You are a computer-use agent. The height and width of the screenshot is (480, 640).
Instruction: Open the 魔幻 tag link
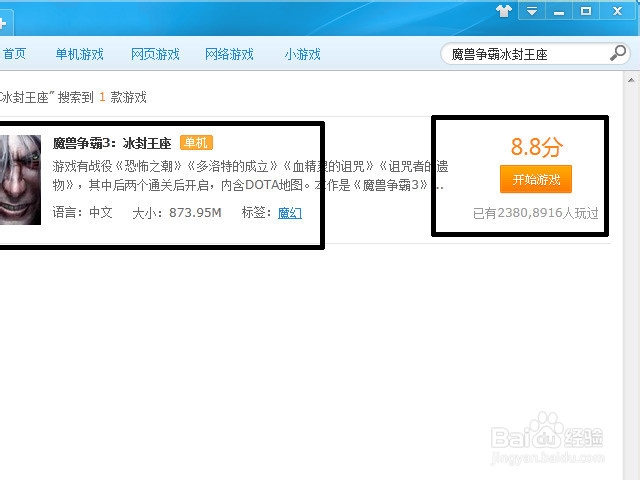click(x=290, y=213)
